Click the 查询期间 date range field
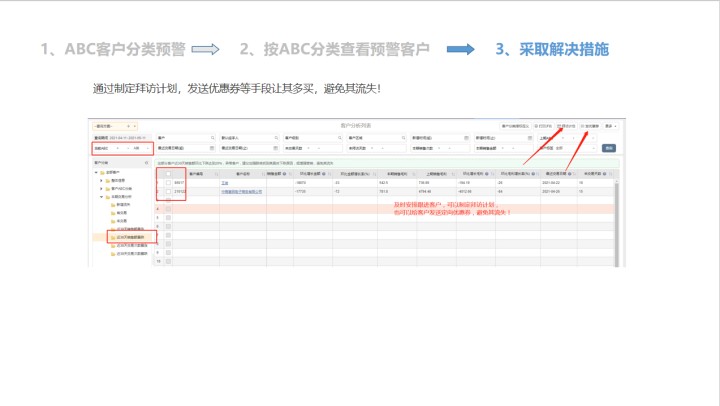720x406 pixels. click(x=120, y=138)
